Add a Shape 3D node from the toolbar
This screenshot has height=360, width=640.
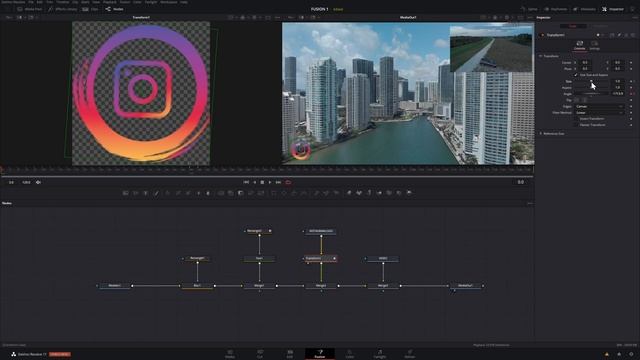pyautogui.click(x=359, y=193)
